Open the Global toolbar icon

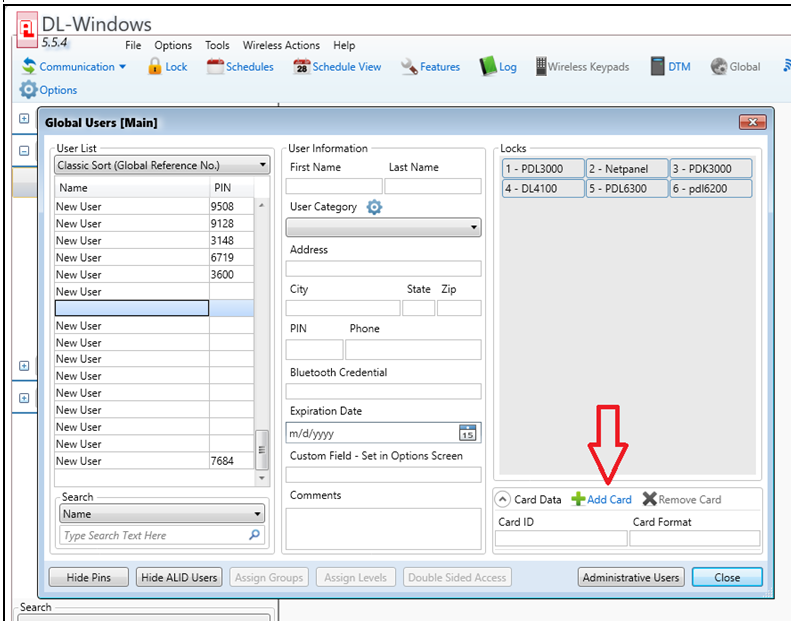point(719,67)
